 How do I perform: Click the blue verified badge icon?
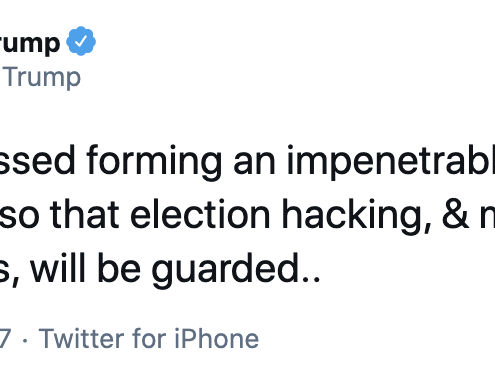81,41
